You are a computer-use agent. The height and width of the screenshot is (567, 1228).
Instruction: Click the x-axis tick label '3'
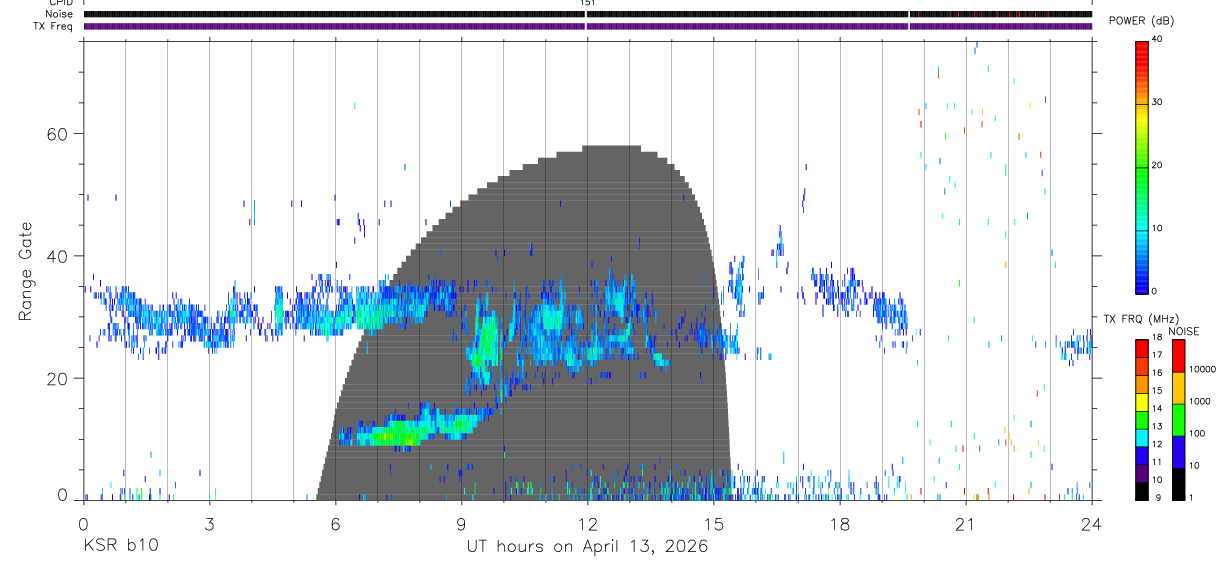pos(209,523)
